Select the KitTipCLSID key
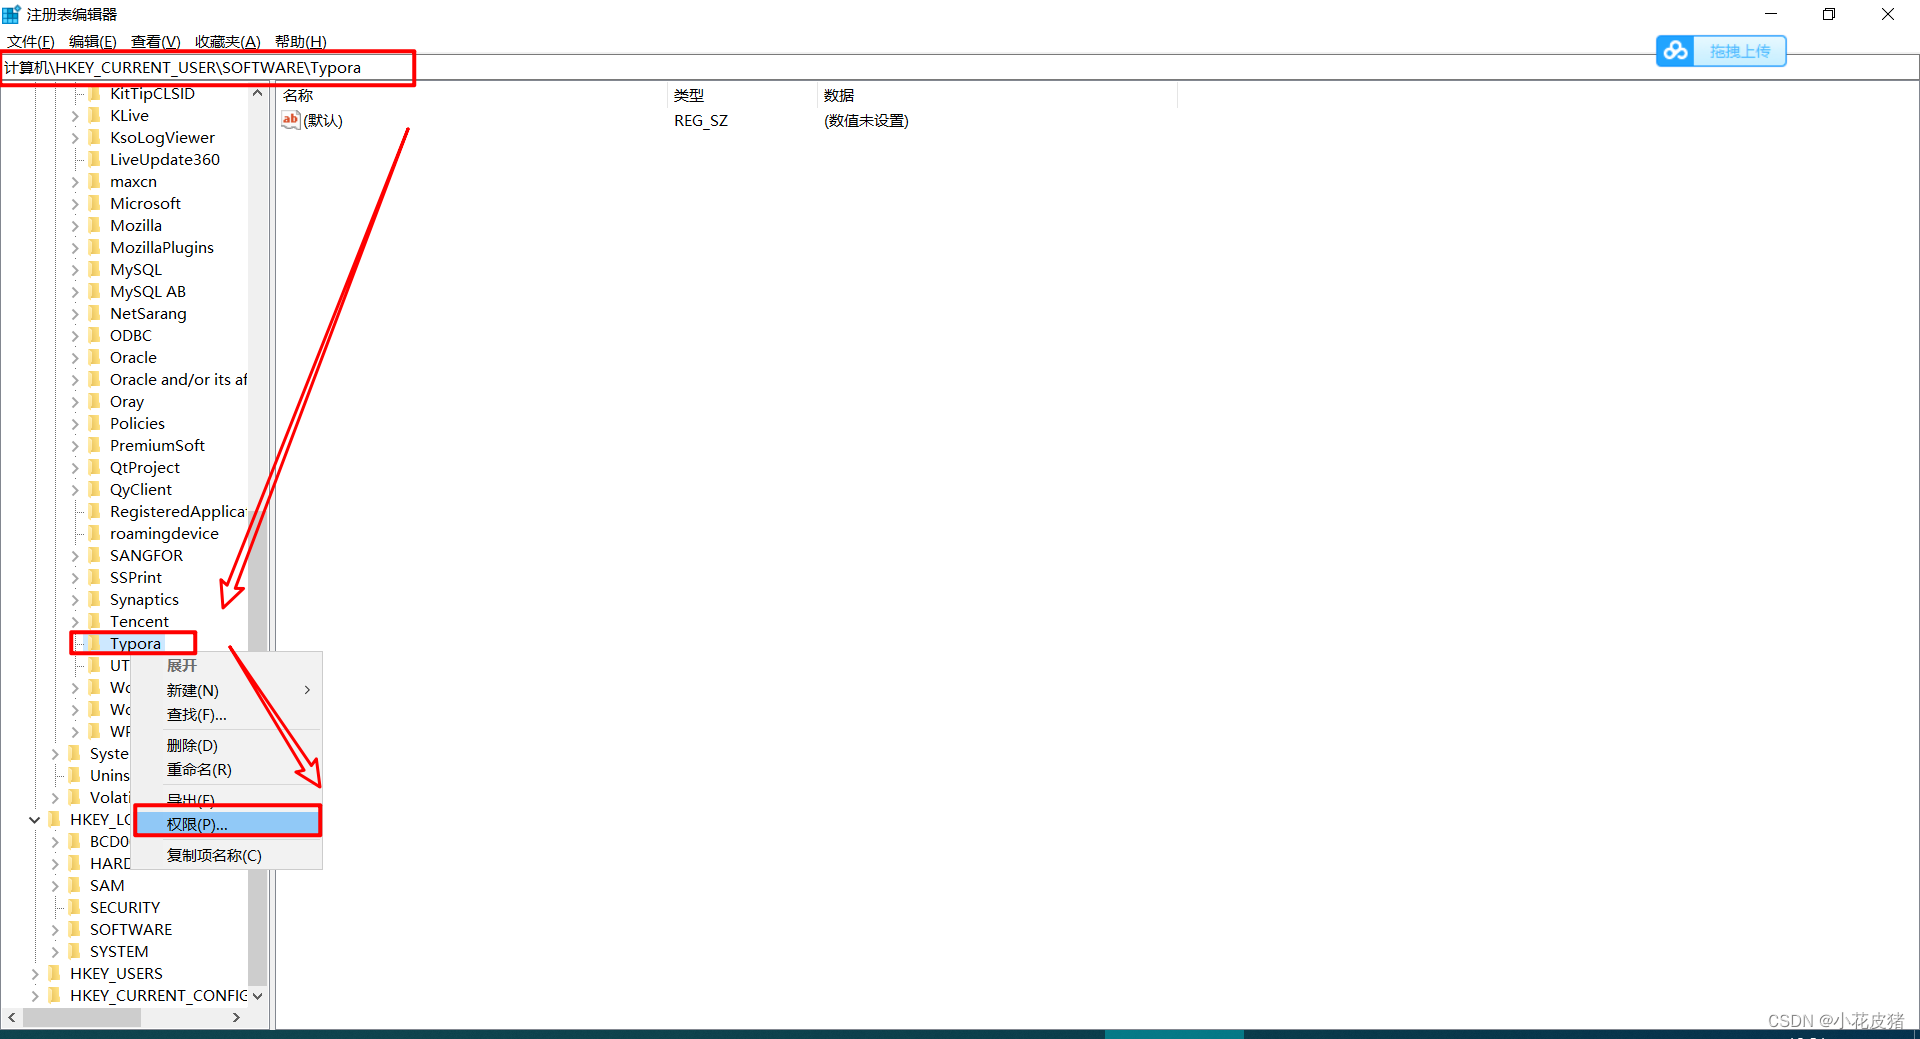Image resolution: width=1920 pixels, height=1039 pixels. (x=152, y=93)
